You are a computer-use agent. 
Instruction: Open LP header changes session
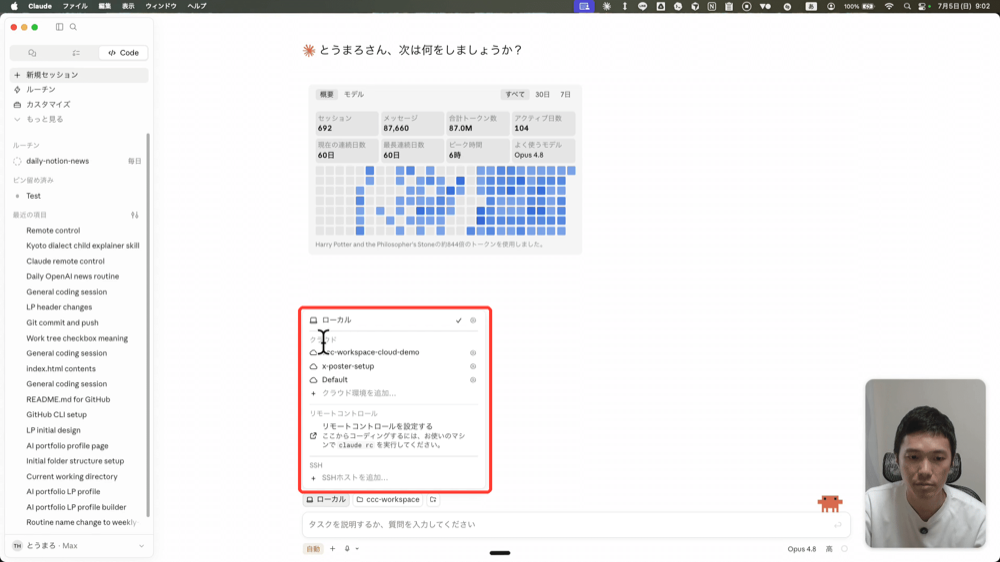tap(59, 307)
